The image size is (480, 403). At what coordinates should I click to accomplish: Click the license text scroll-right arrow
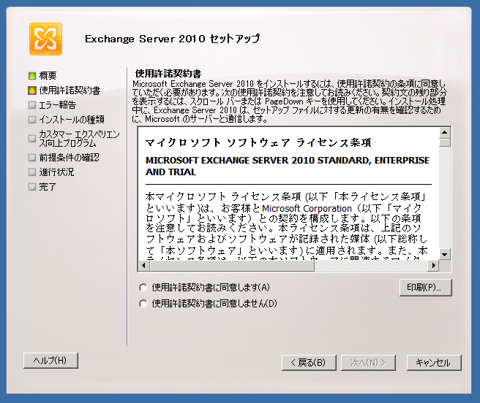pos(433,266)
